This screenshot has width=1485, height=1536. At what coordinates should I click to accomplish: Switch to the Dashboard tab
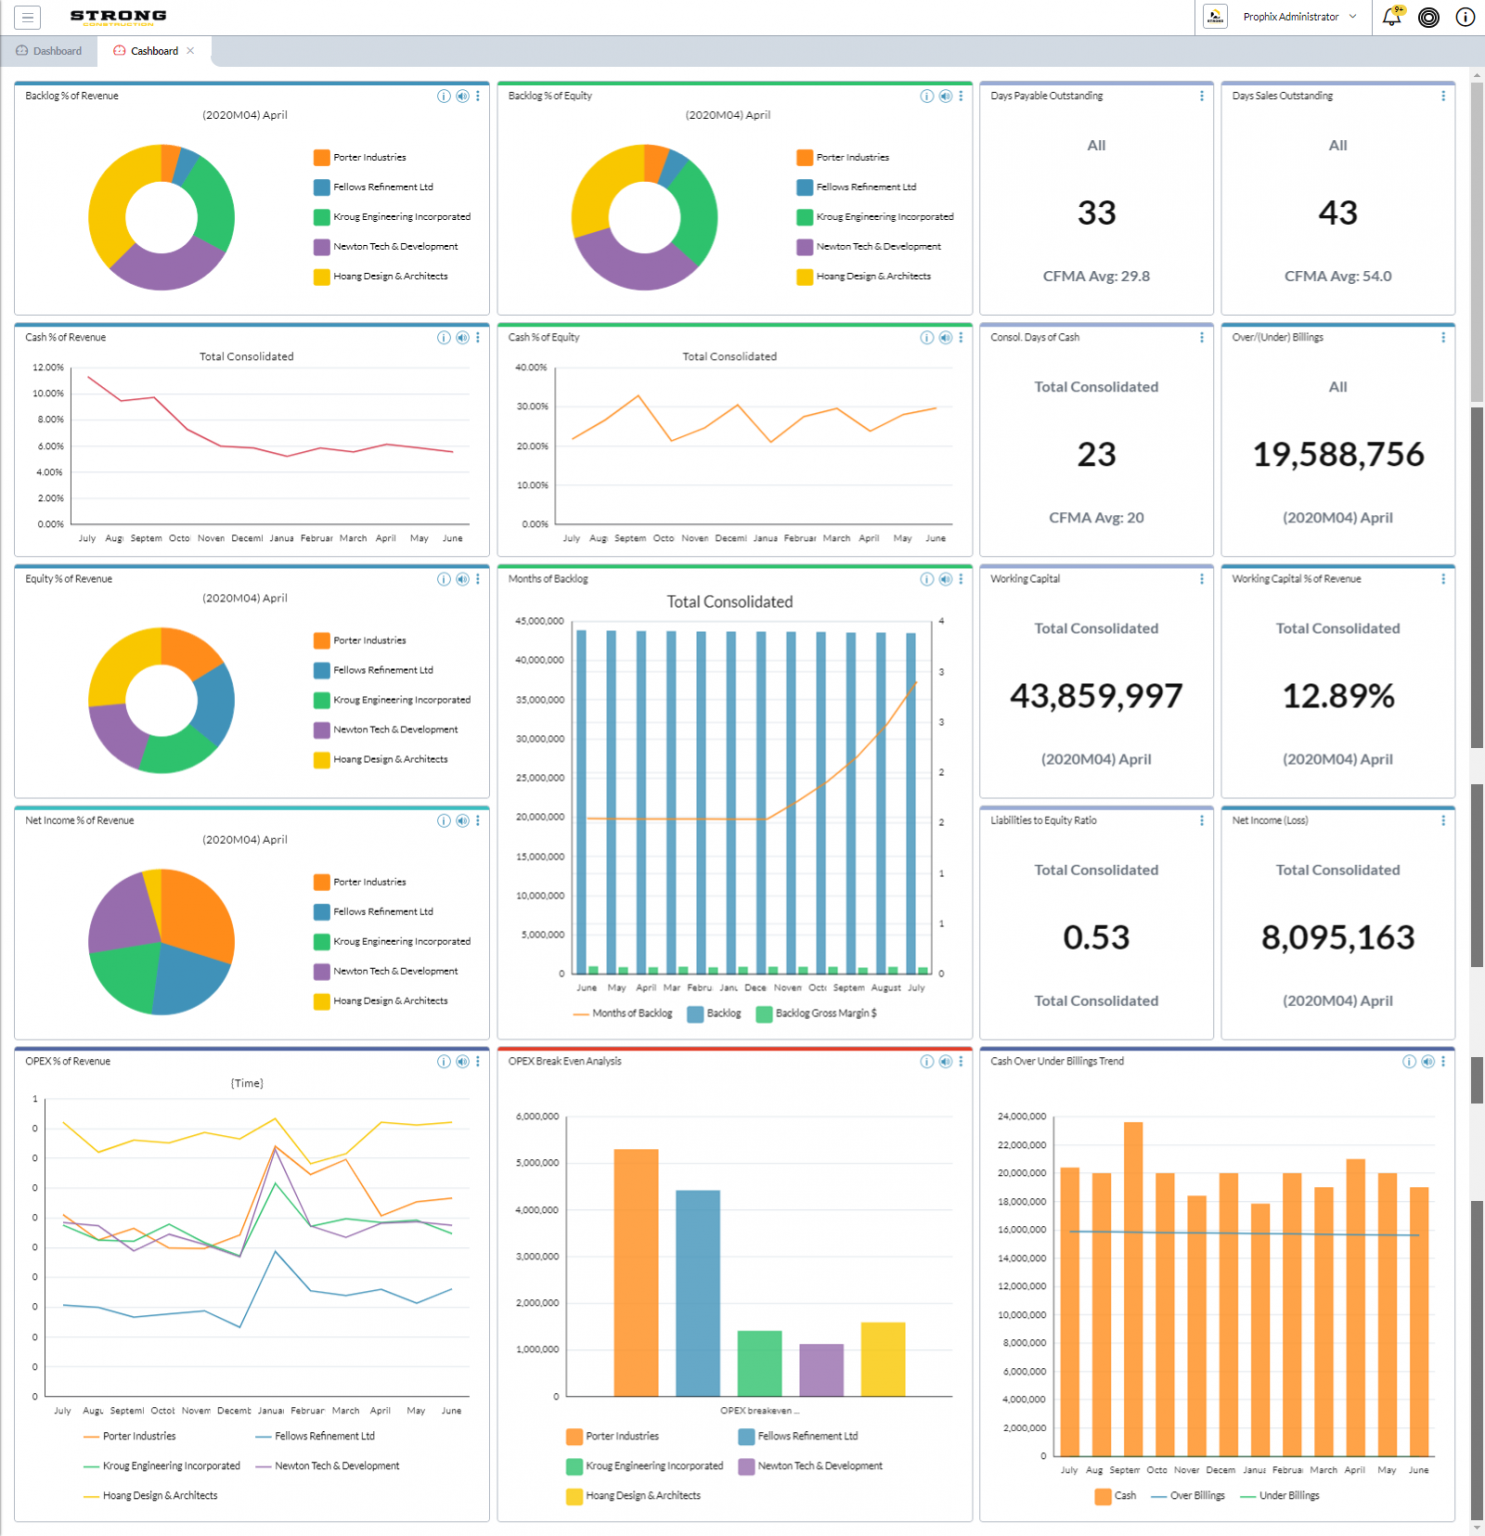point(55,50)
